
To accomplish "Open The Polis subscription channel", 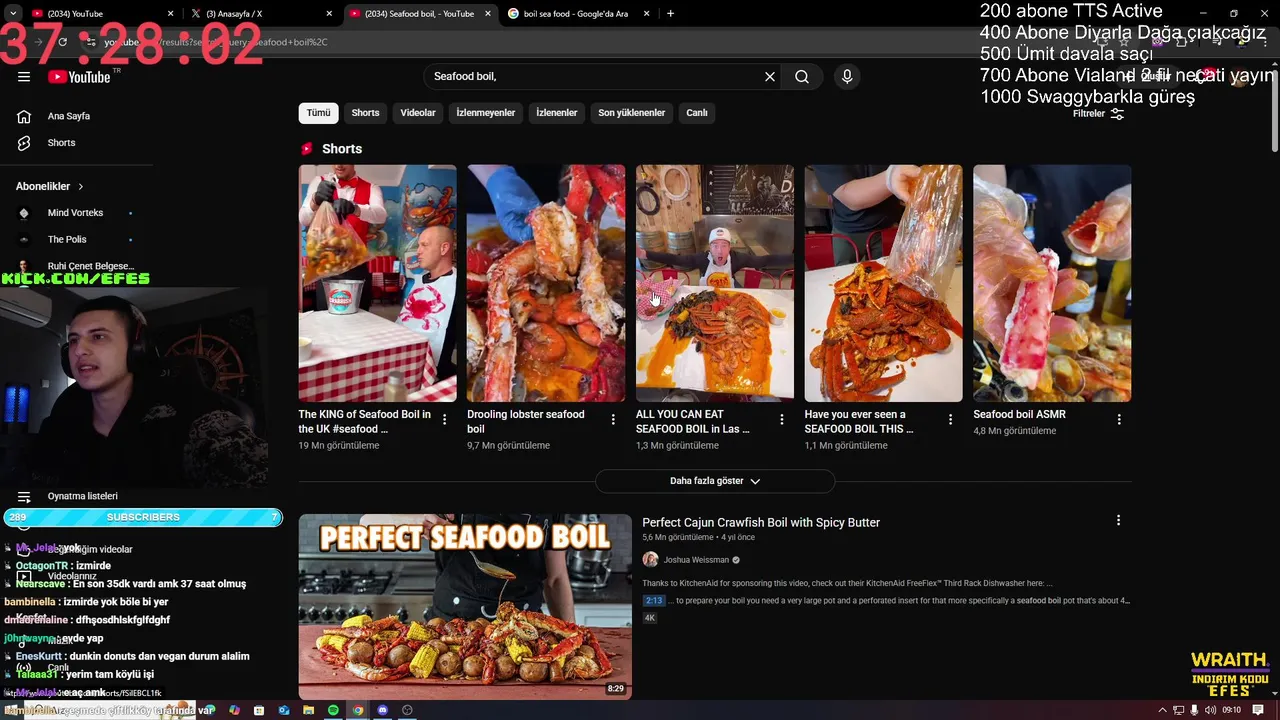I will coord(67,240).
